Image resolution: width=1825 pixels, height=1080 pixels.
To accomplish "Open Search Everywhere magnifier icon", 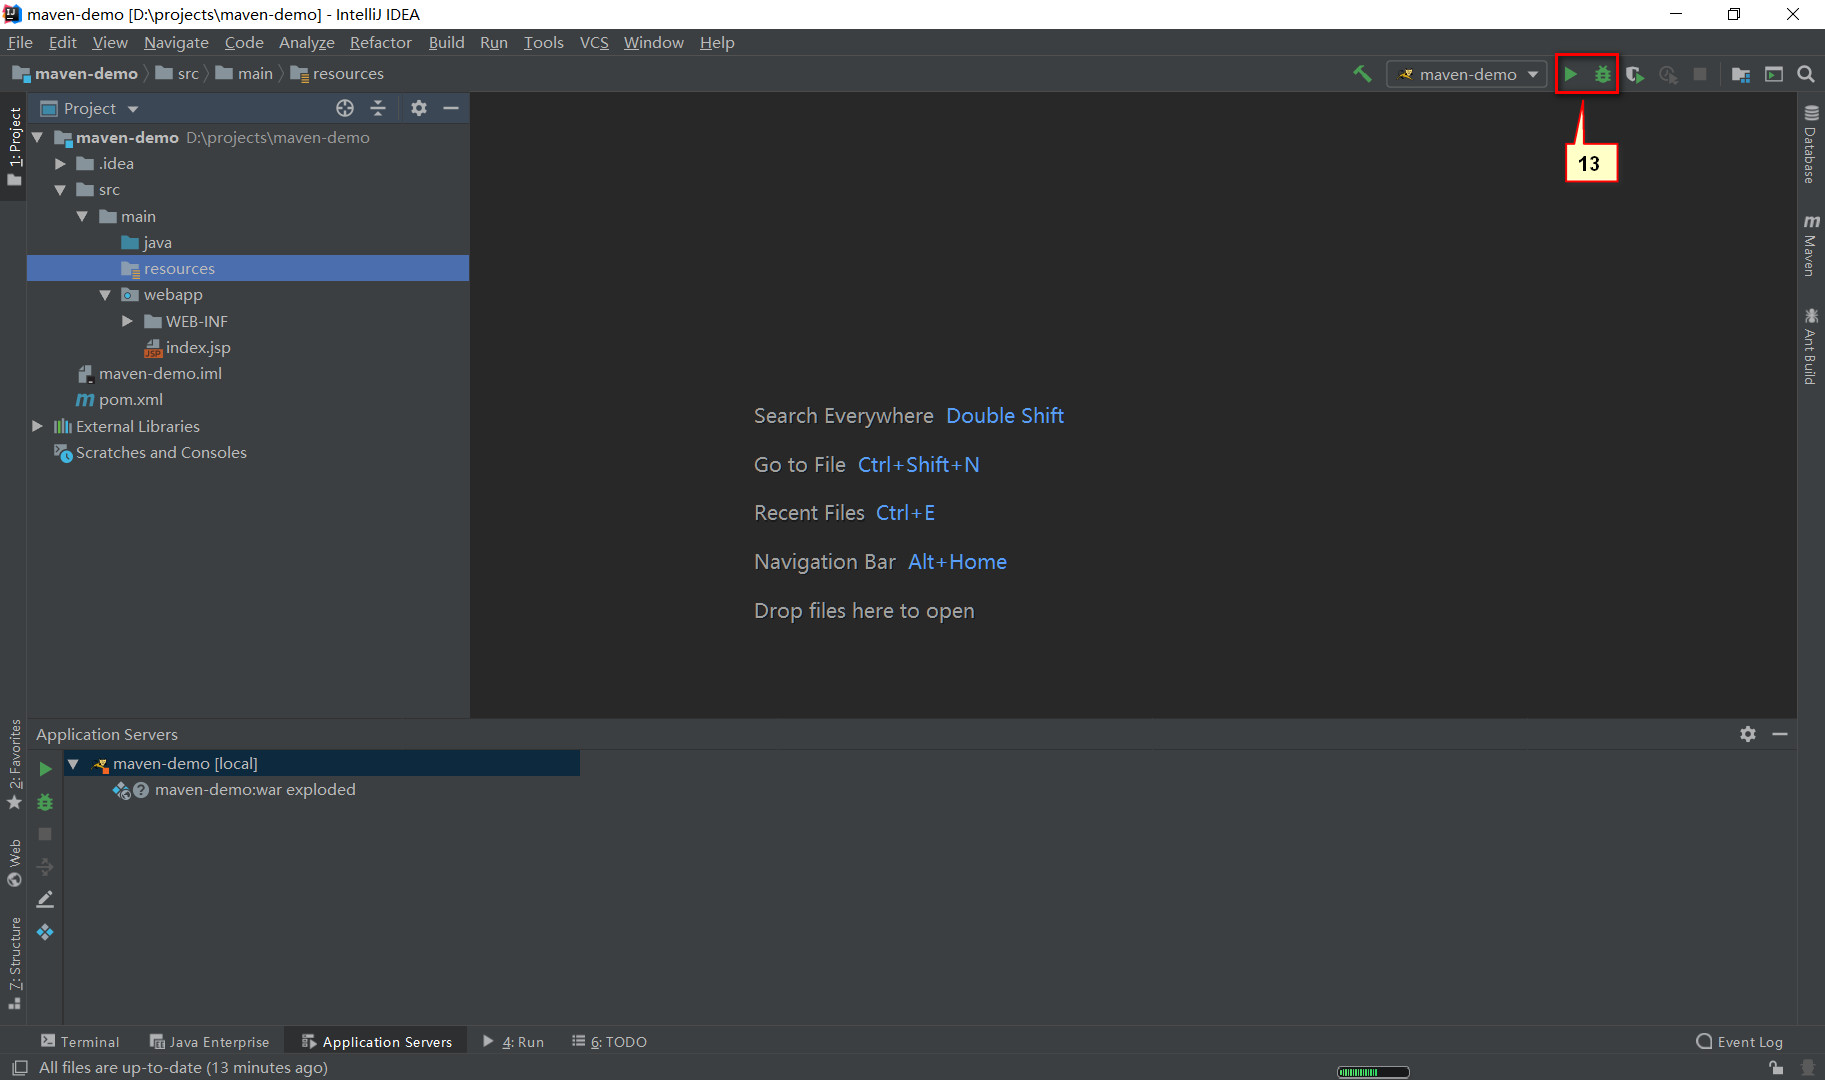I will pos(1806,74).
